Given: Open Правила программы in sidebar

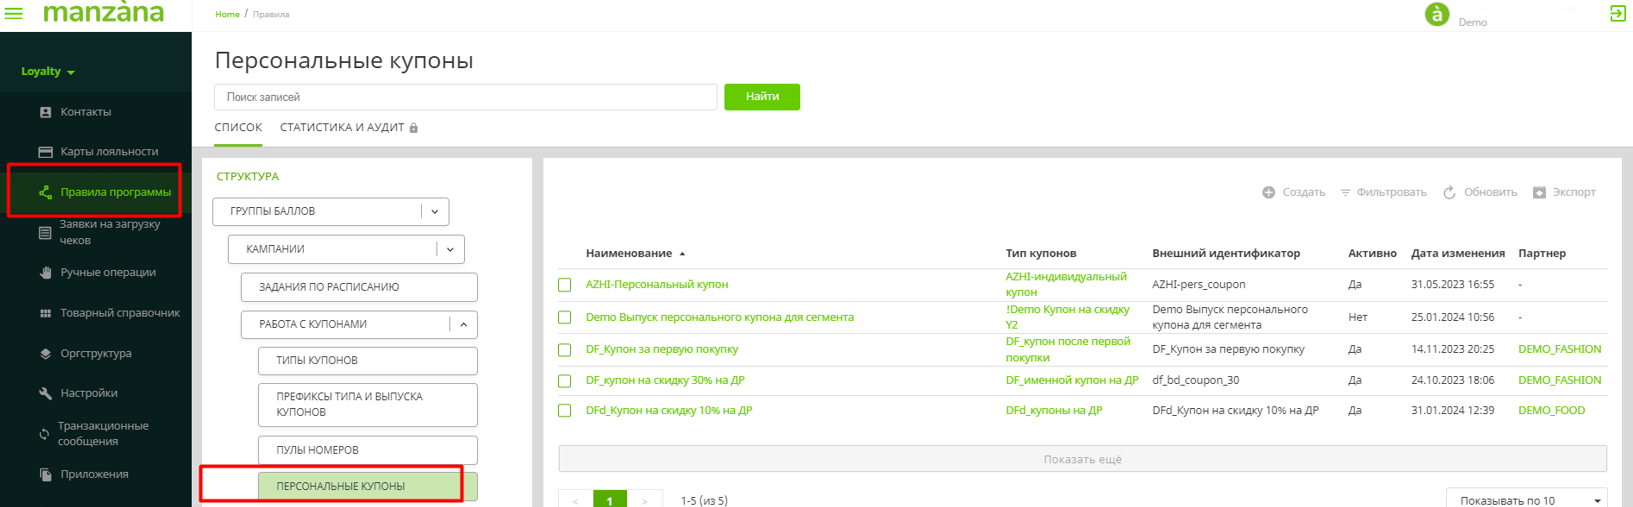Looking at the screenshot, I should tap(115, 192).
